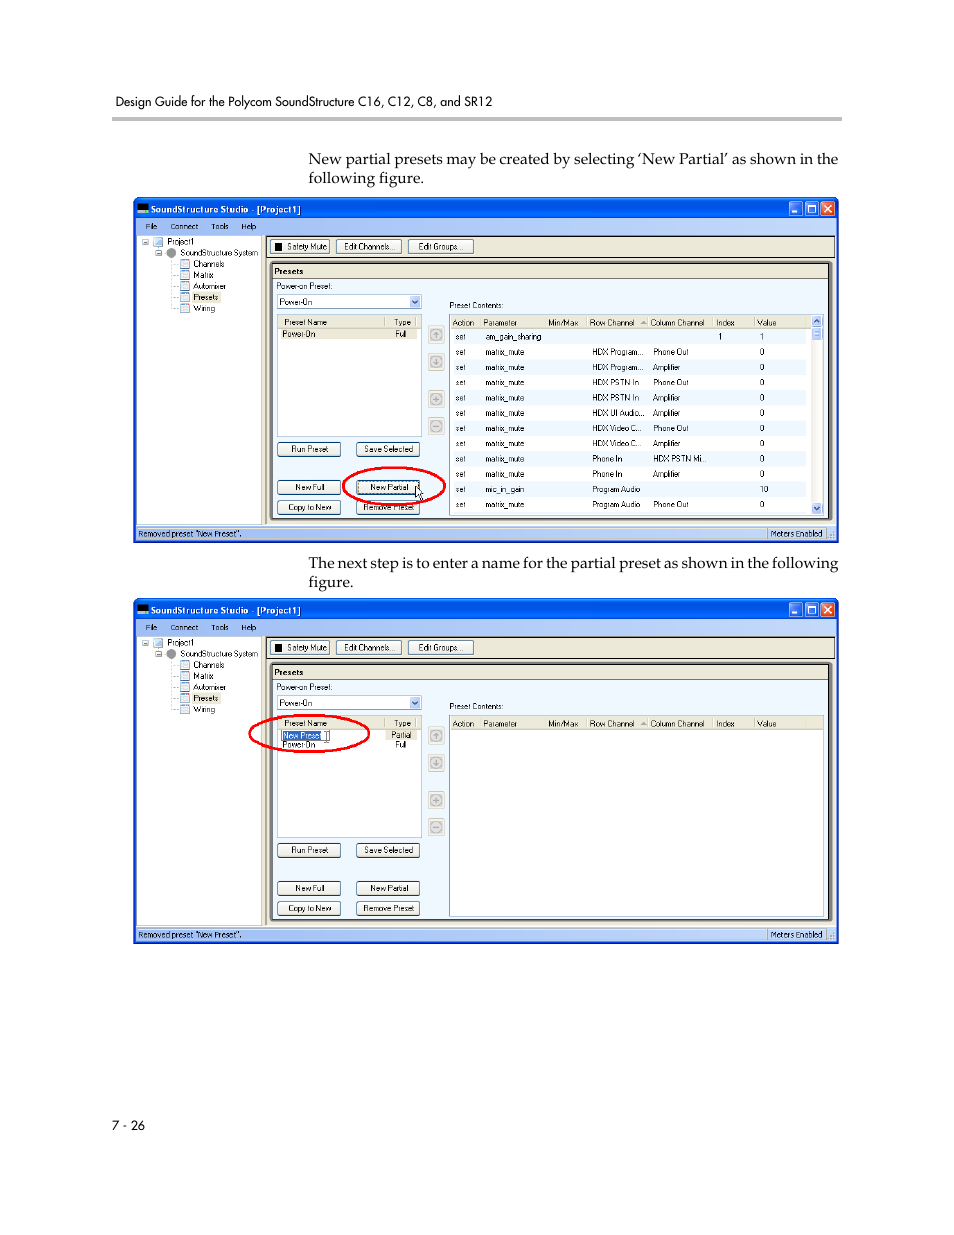Click SoundStructure System gray circle icon in first figure
The height and width of the screenshot is (1235, 954).
(171, 253)
